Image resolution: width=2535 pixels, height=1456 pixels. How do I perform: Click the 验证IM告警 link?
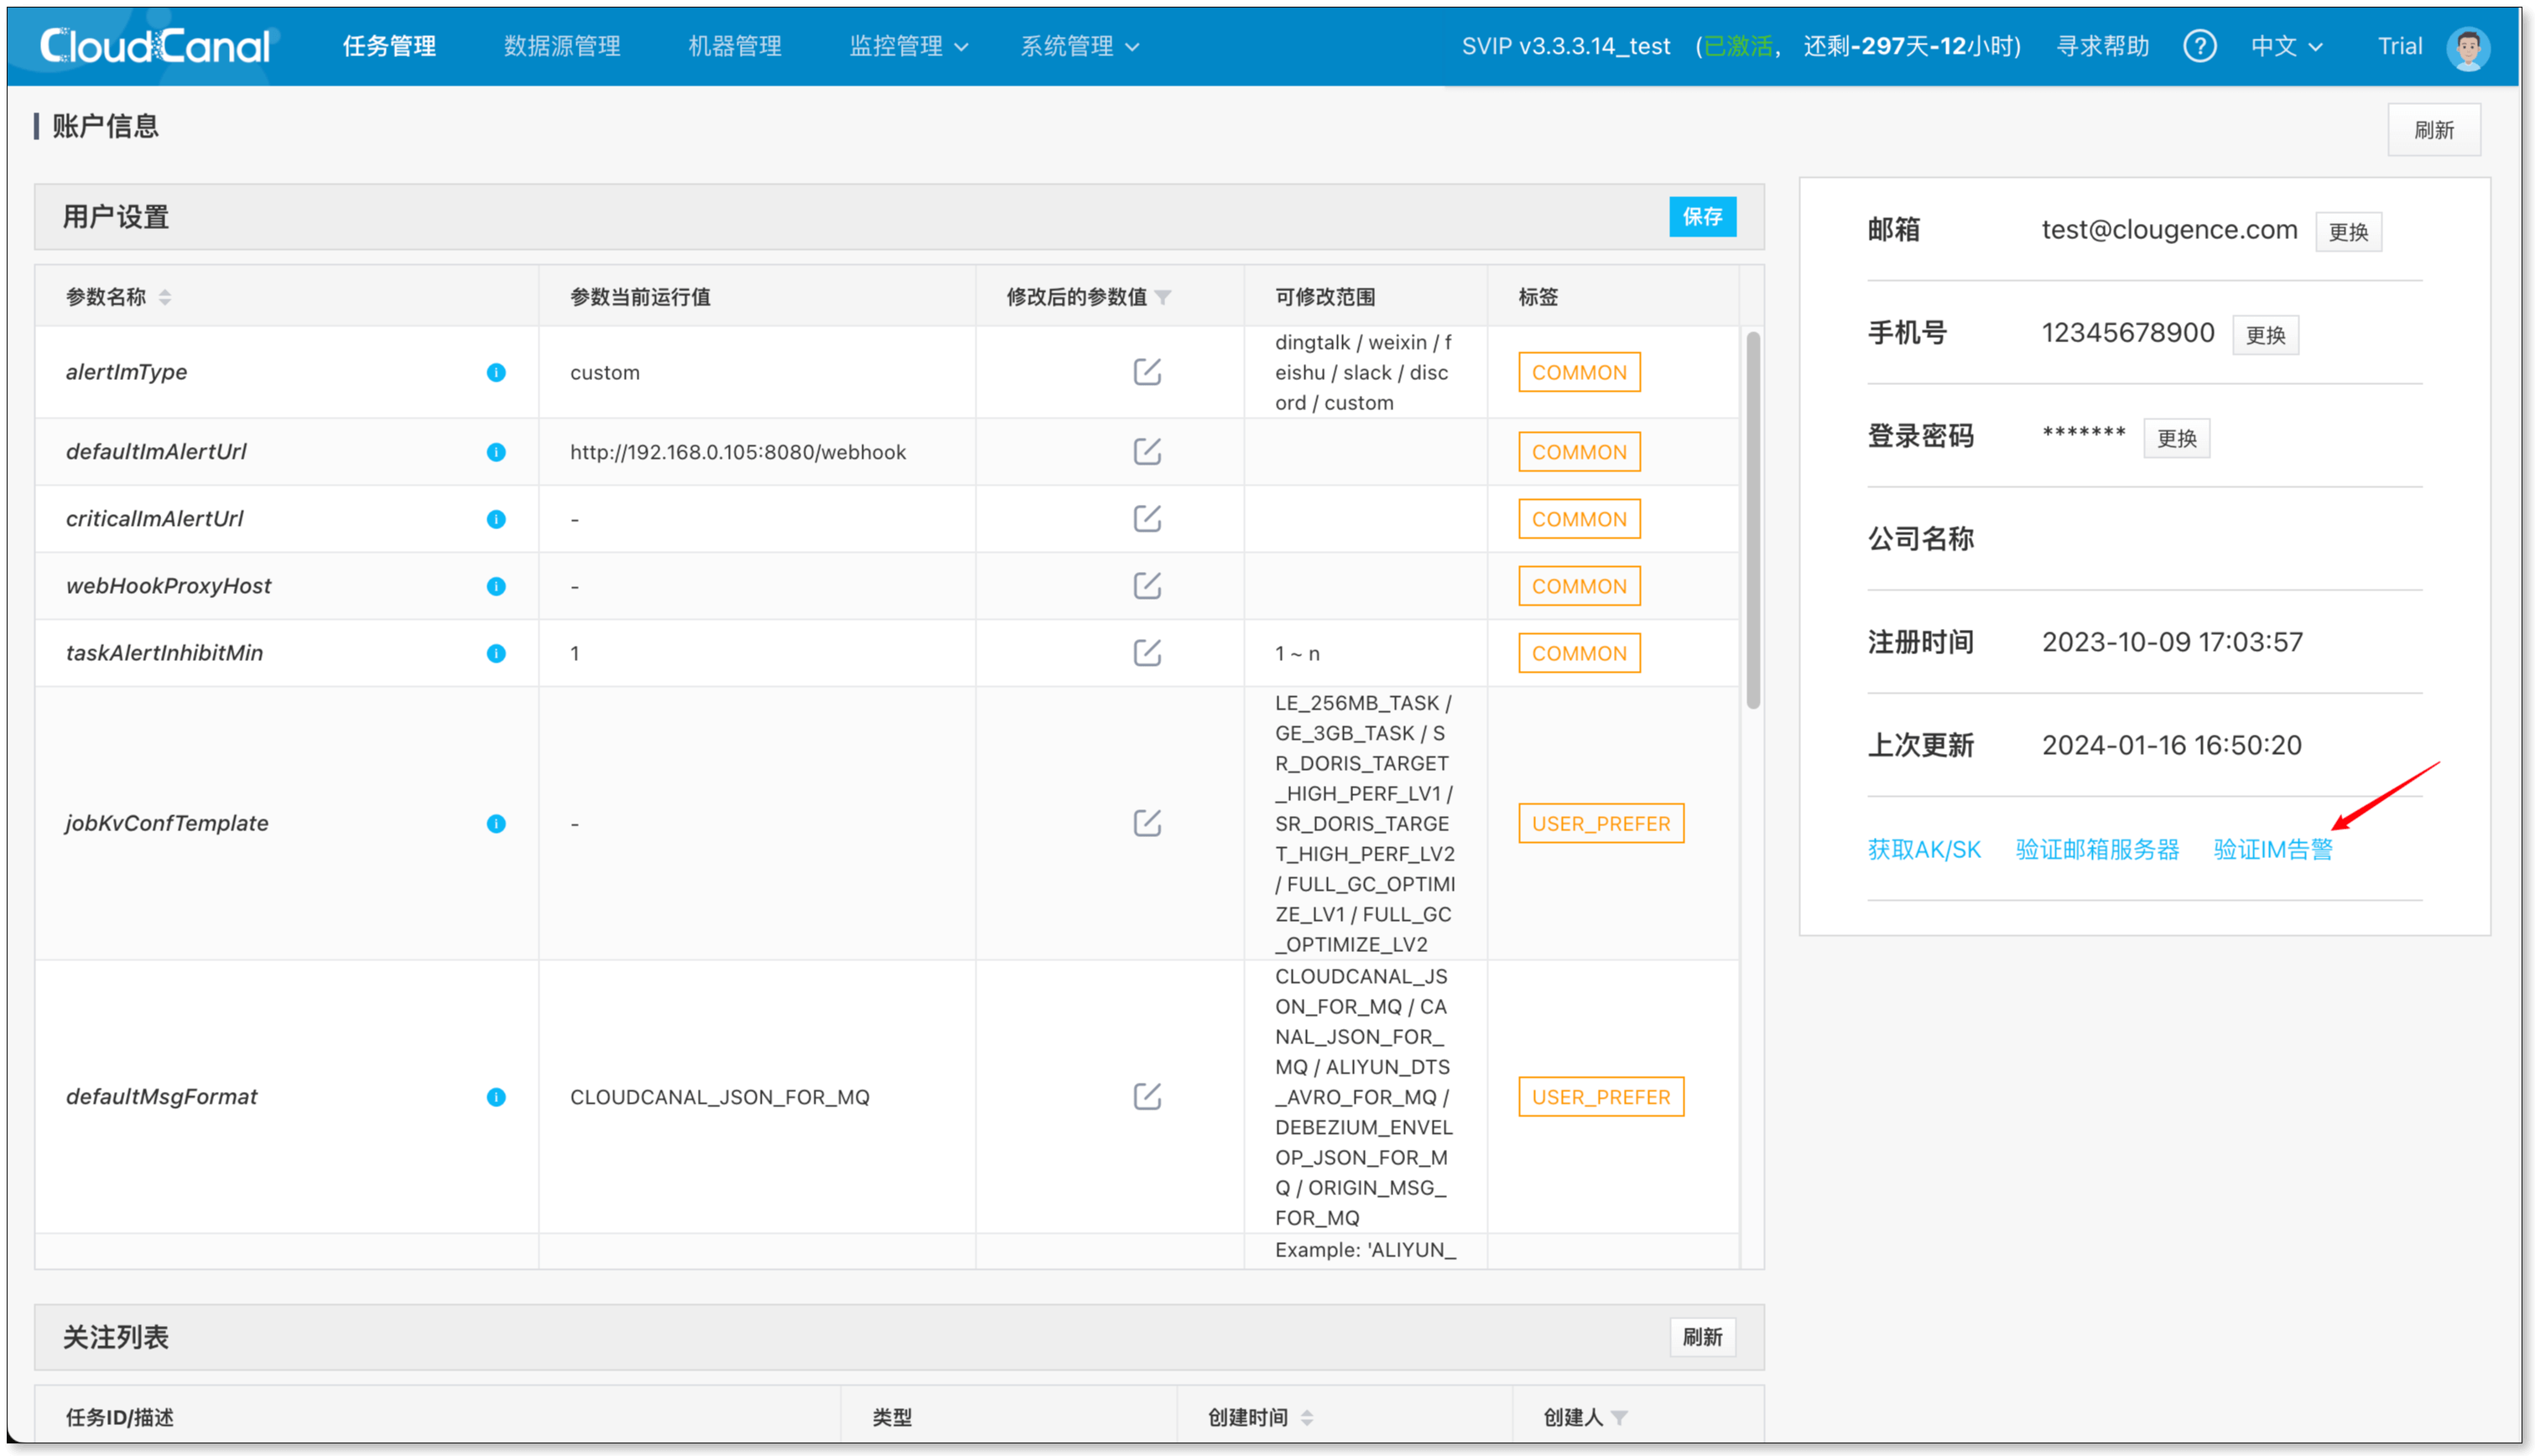tap(2272, 849)
